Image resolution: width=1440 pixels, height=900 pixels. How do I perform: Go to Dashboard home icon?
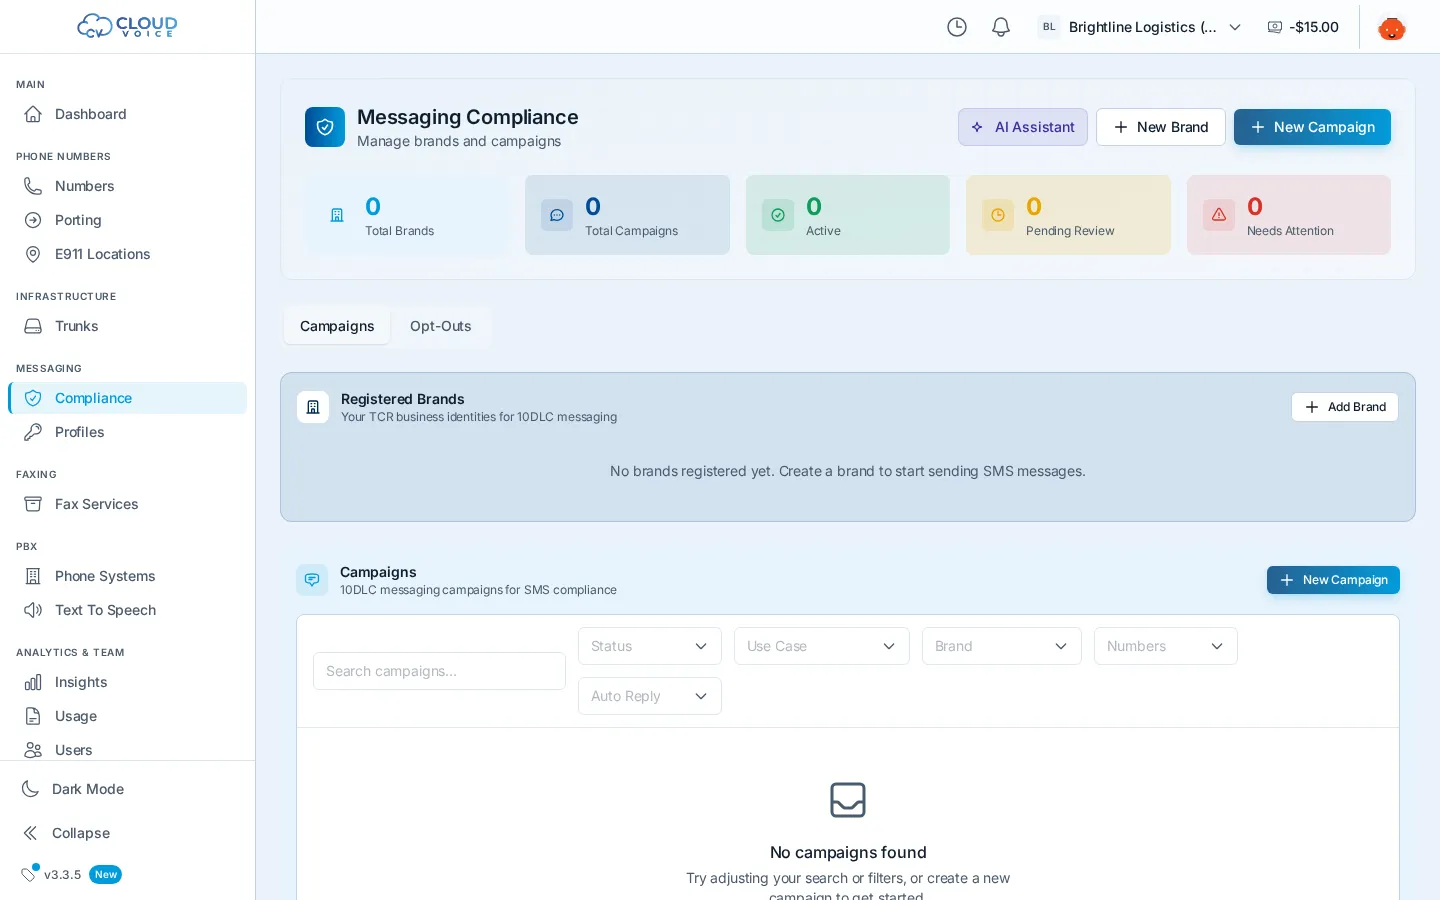(x=33, y=114)
